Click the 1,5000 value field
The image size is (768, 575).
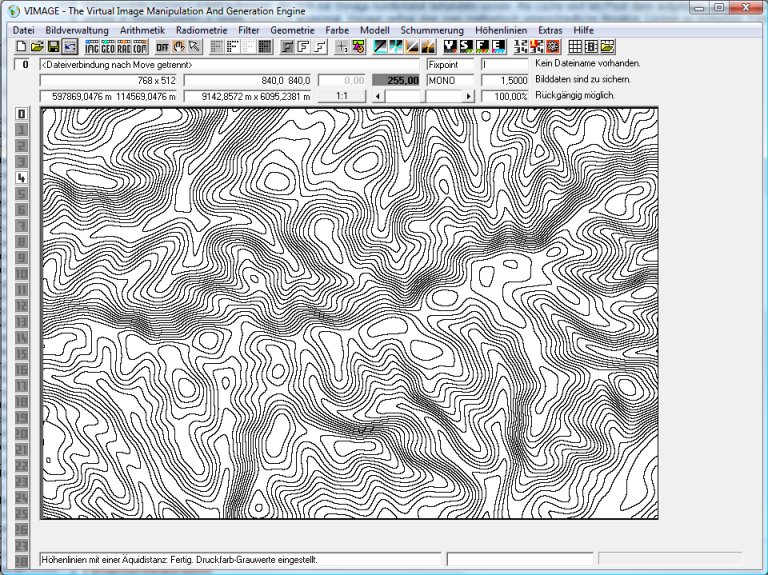point(505,80)
